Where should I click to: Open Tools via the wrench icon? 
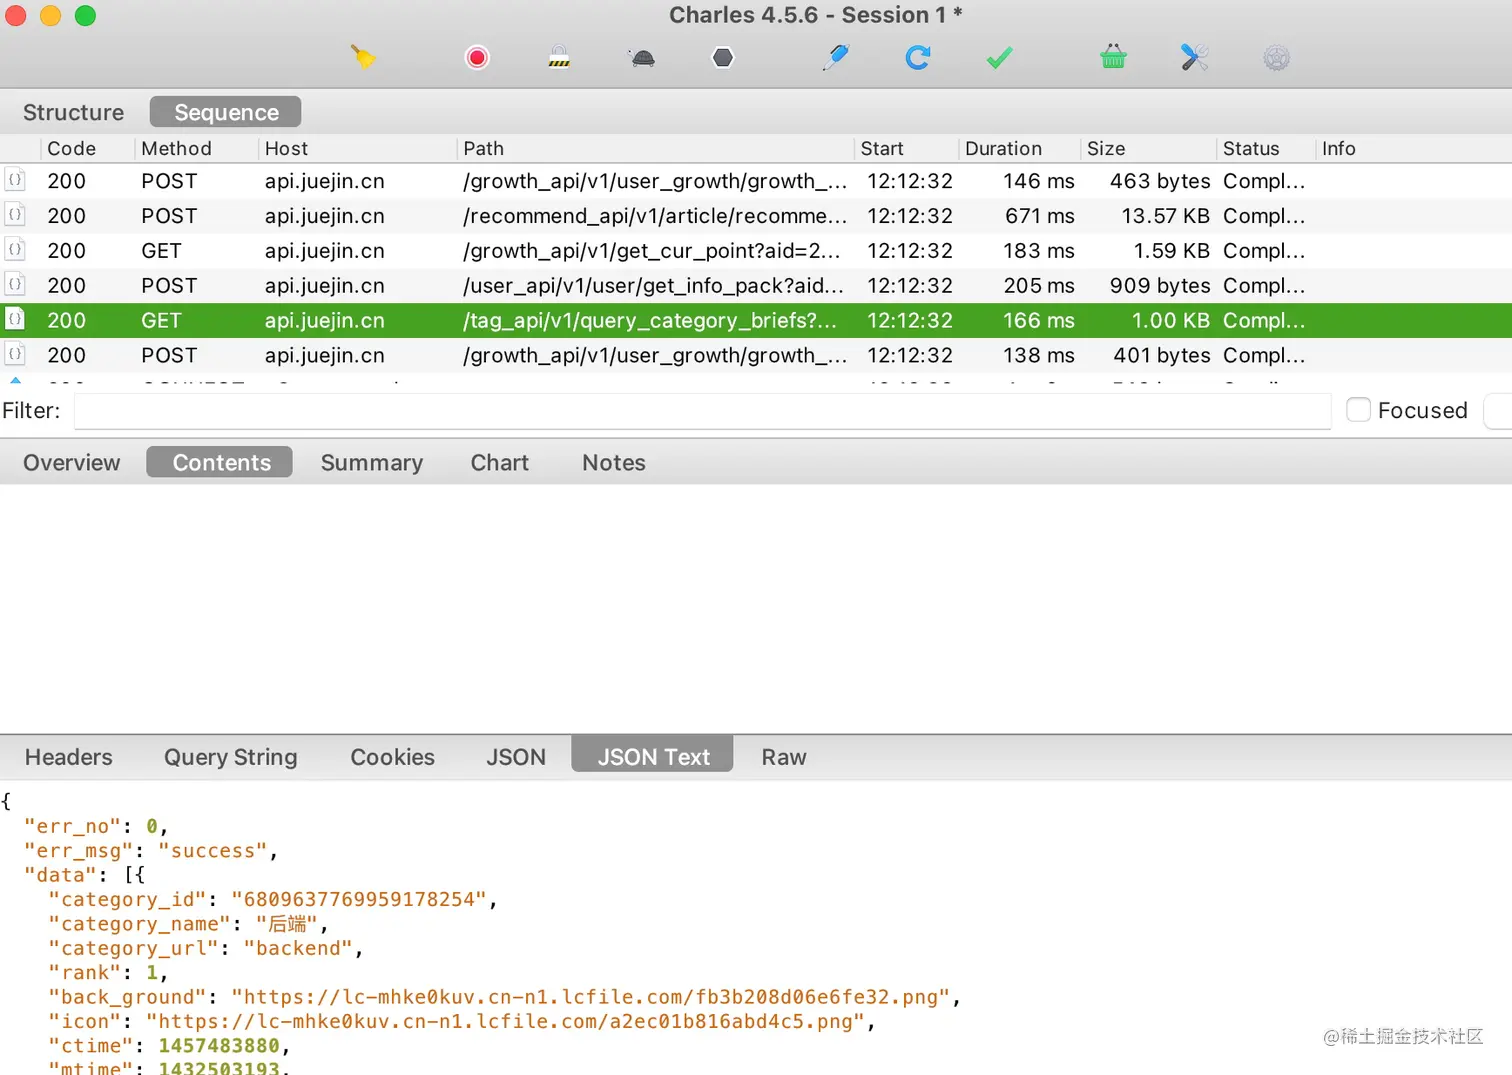tap(1194, 57)
